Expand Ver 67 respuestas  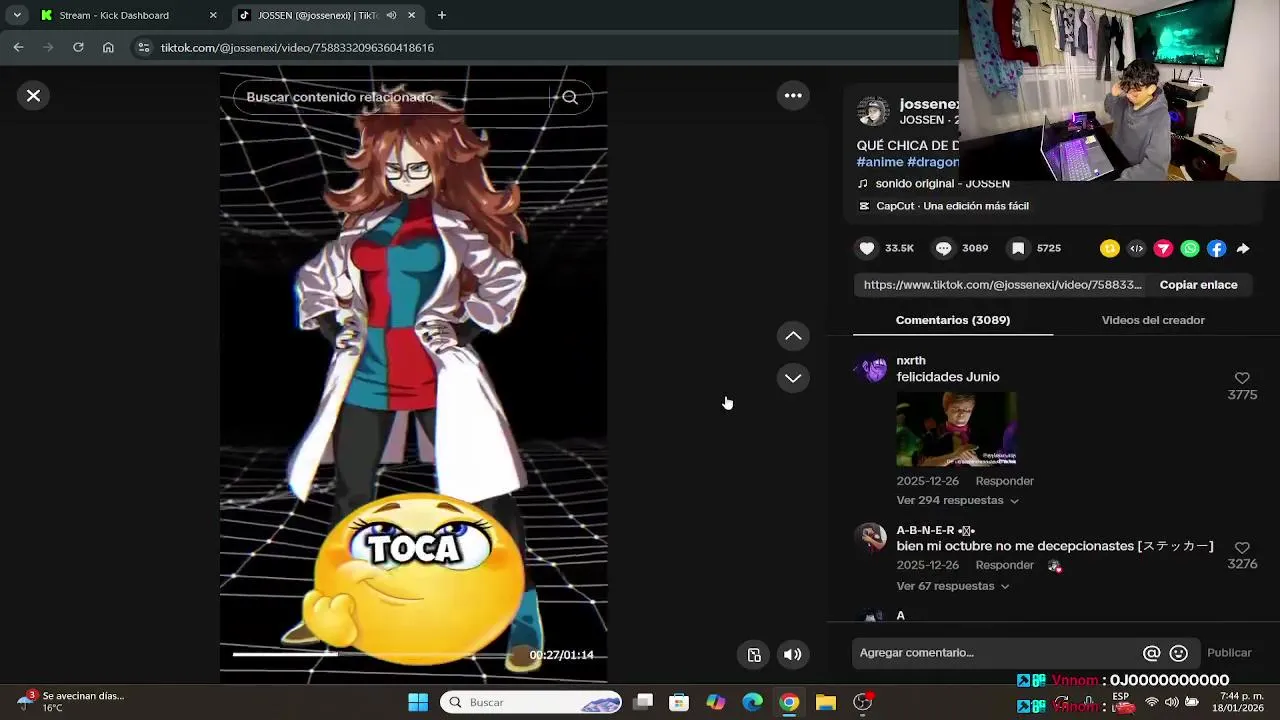pyautogui.click(x=953, y=586)
